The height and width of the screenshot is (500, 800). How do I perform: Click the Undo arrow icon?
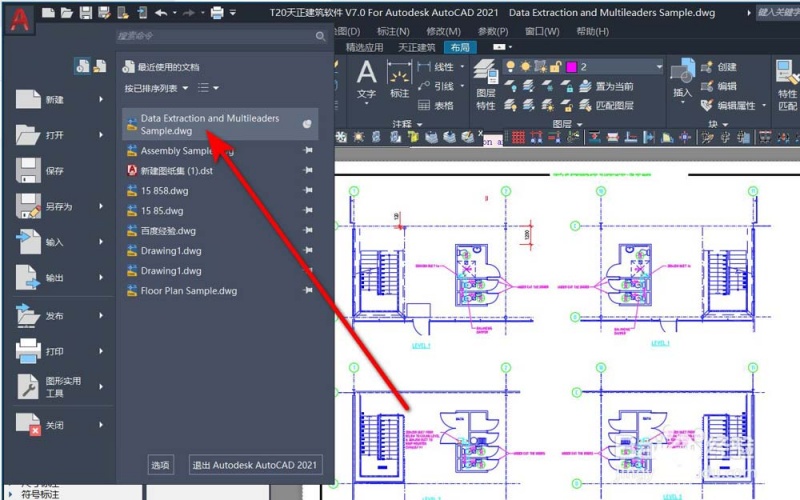[x=161, y=12]
